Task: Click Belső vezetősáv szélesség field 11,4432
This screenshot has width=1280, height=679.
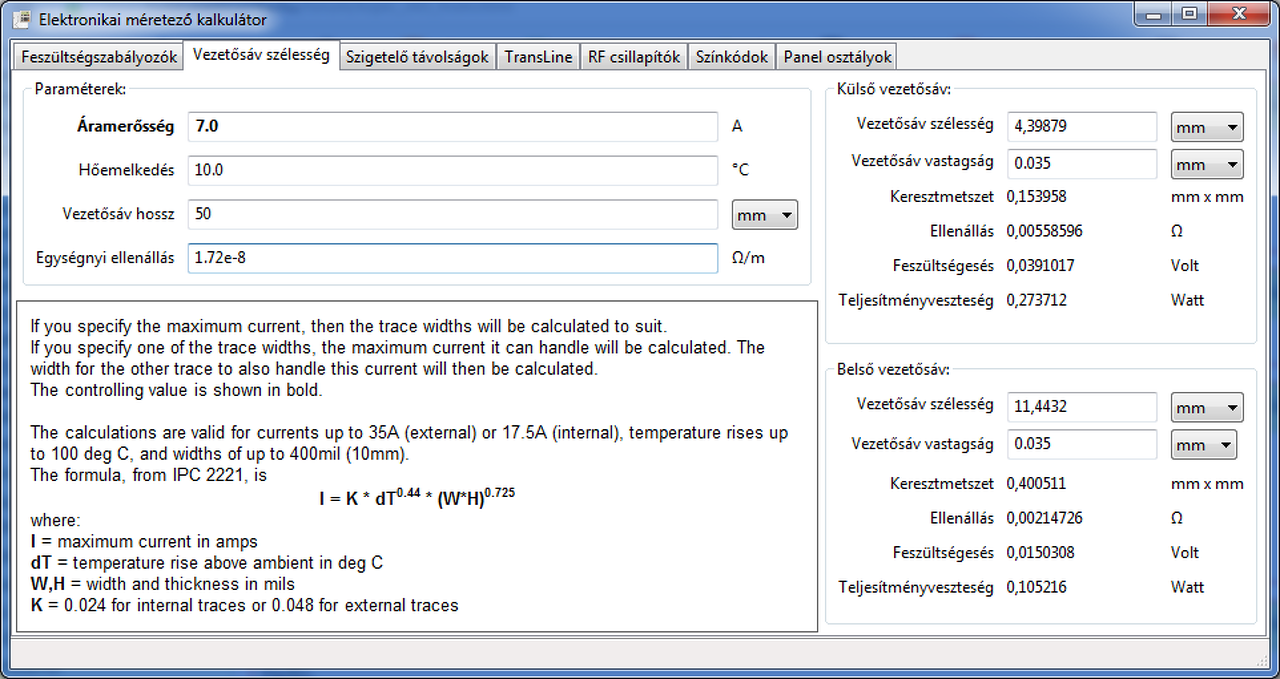Action: [x=1082, y=407]
